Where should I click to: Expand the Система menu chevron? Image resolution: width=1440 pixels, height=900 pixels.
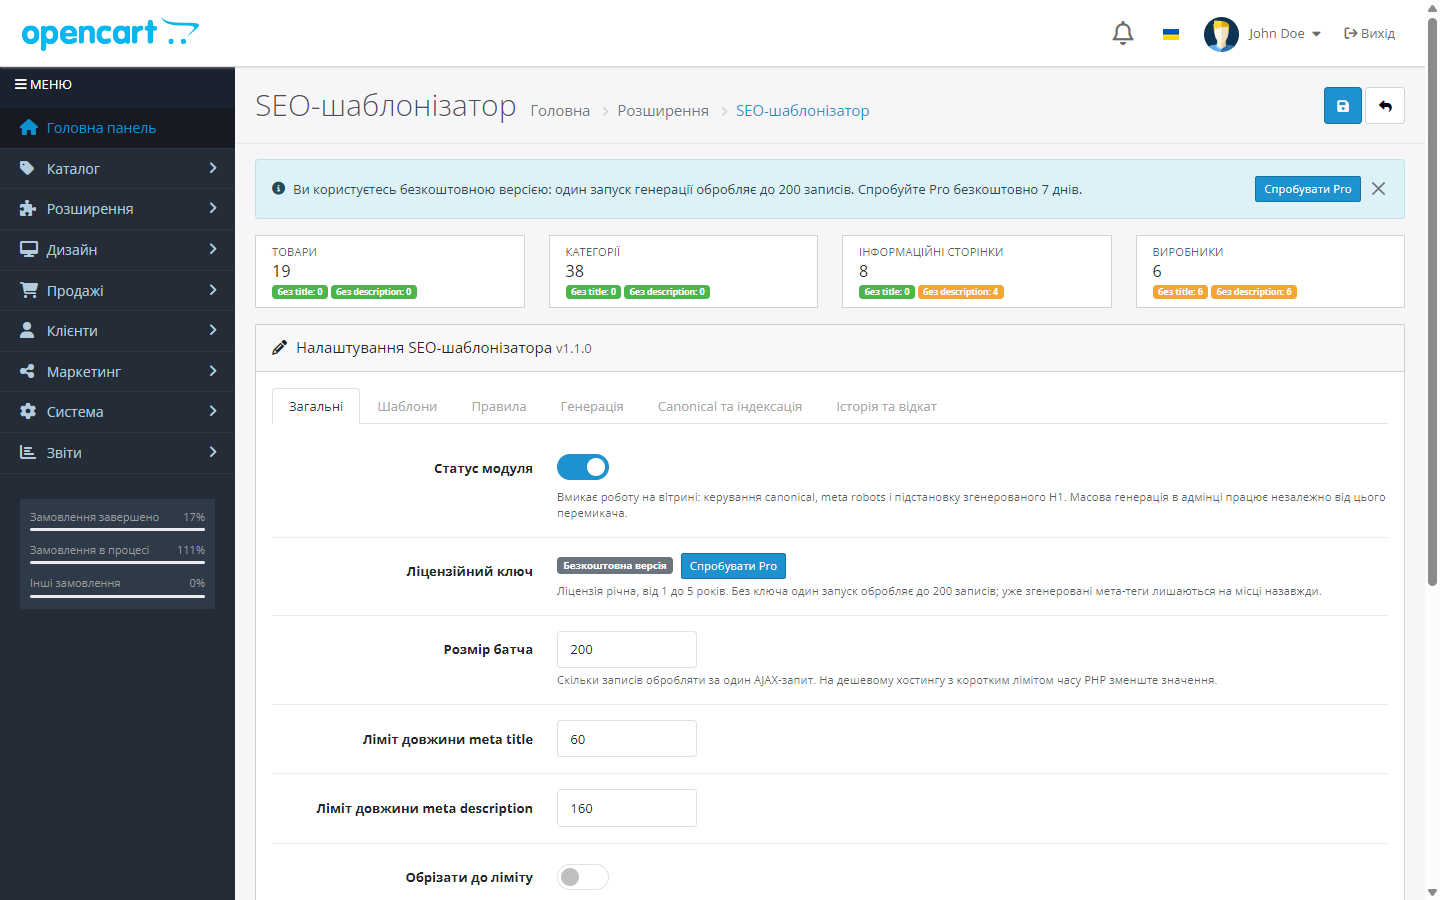click(213, 411)
